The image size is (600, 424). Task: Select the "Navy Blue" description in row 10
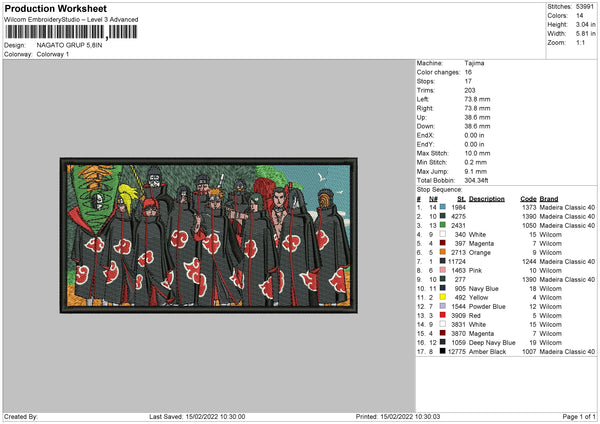pyautogui.click(x=484, y=289)
